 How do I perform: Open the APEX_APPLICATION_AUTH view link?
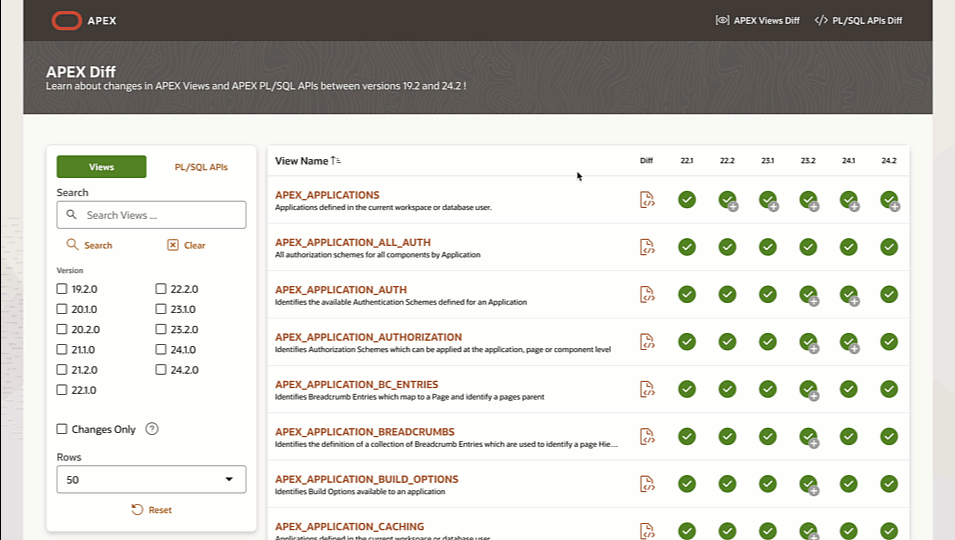click(x=341, y=290)
